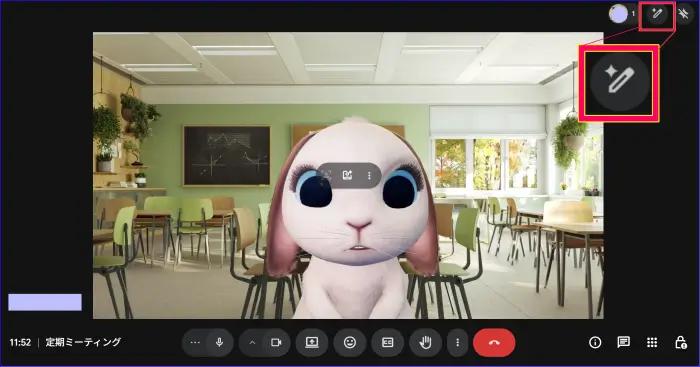This screenshot has width=700, height=367.
Task: Click the meeting title 定期ミーティング
Action: point(83,342)
